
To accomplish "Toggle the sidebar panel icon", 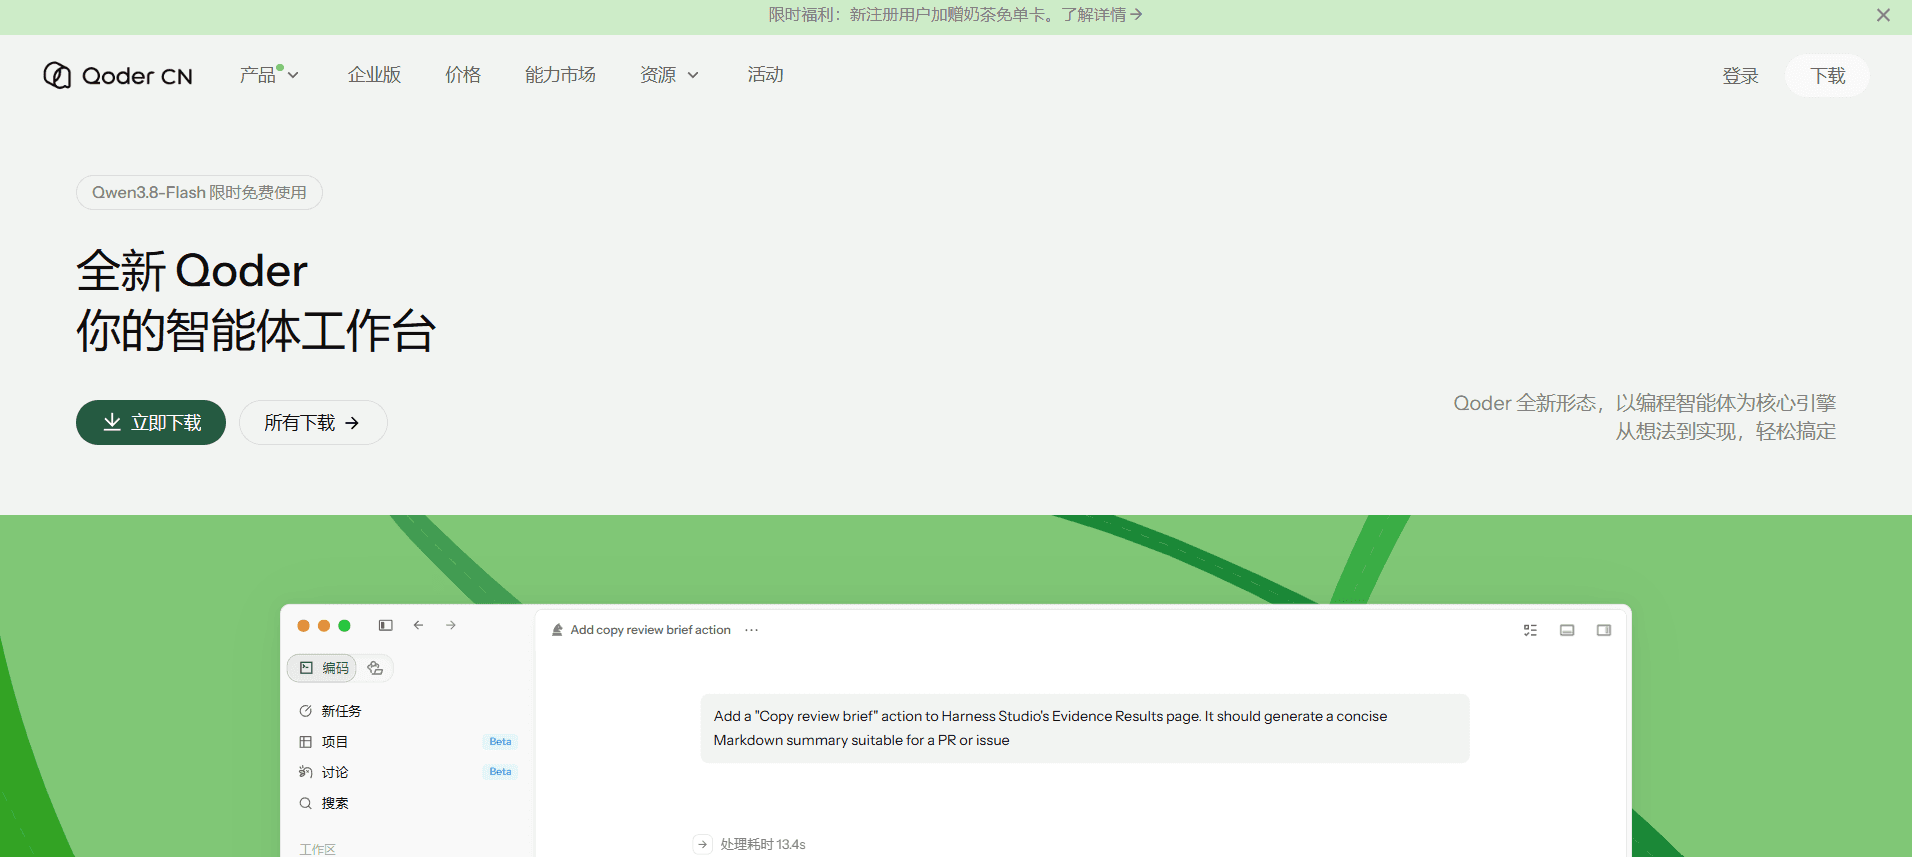I will tap(385, 625).
